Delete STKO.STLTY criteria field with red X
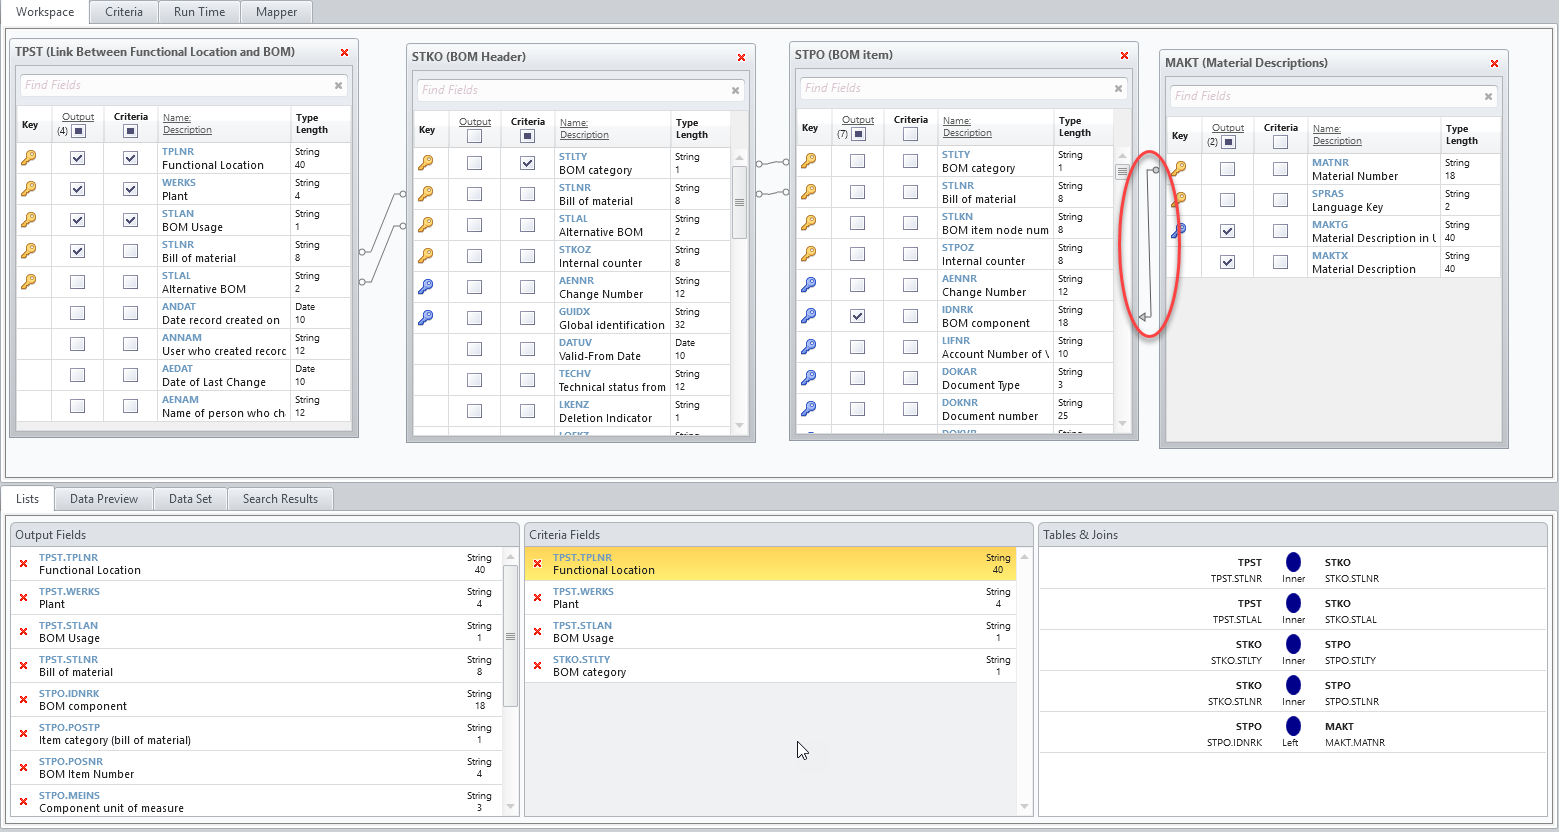1559x832 pixels. point(538,664)
